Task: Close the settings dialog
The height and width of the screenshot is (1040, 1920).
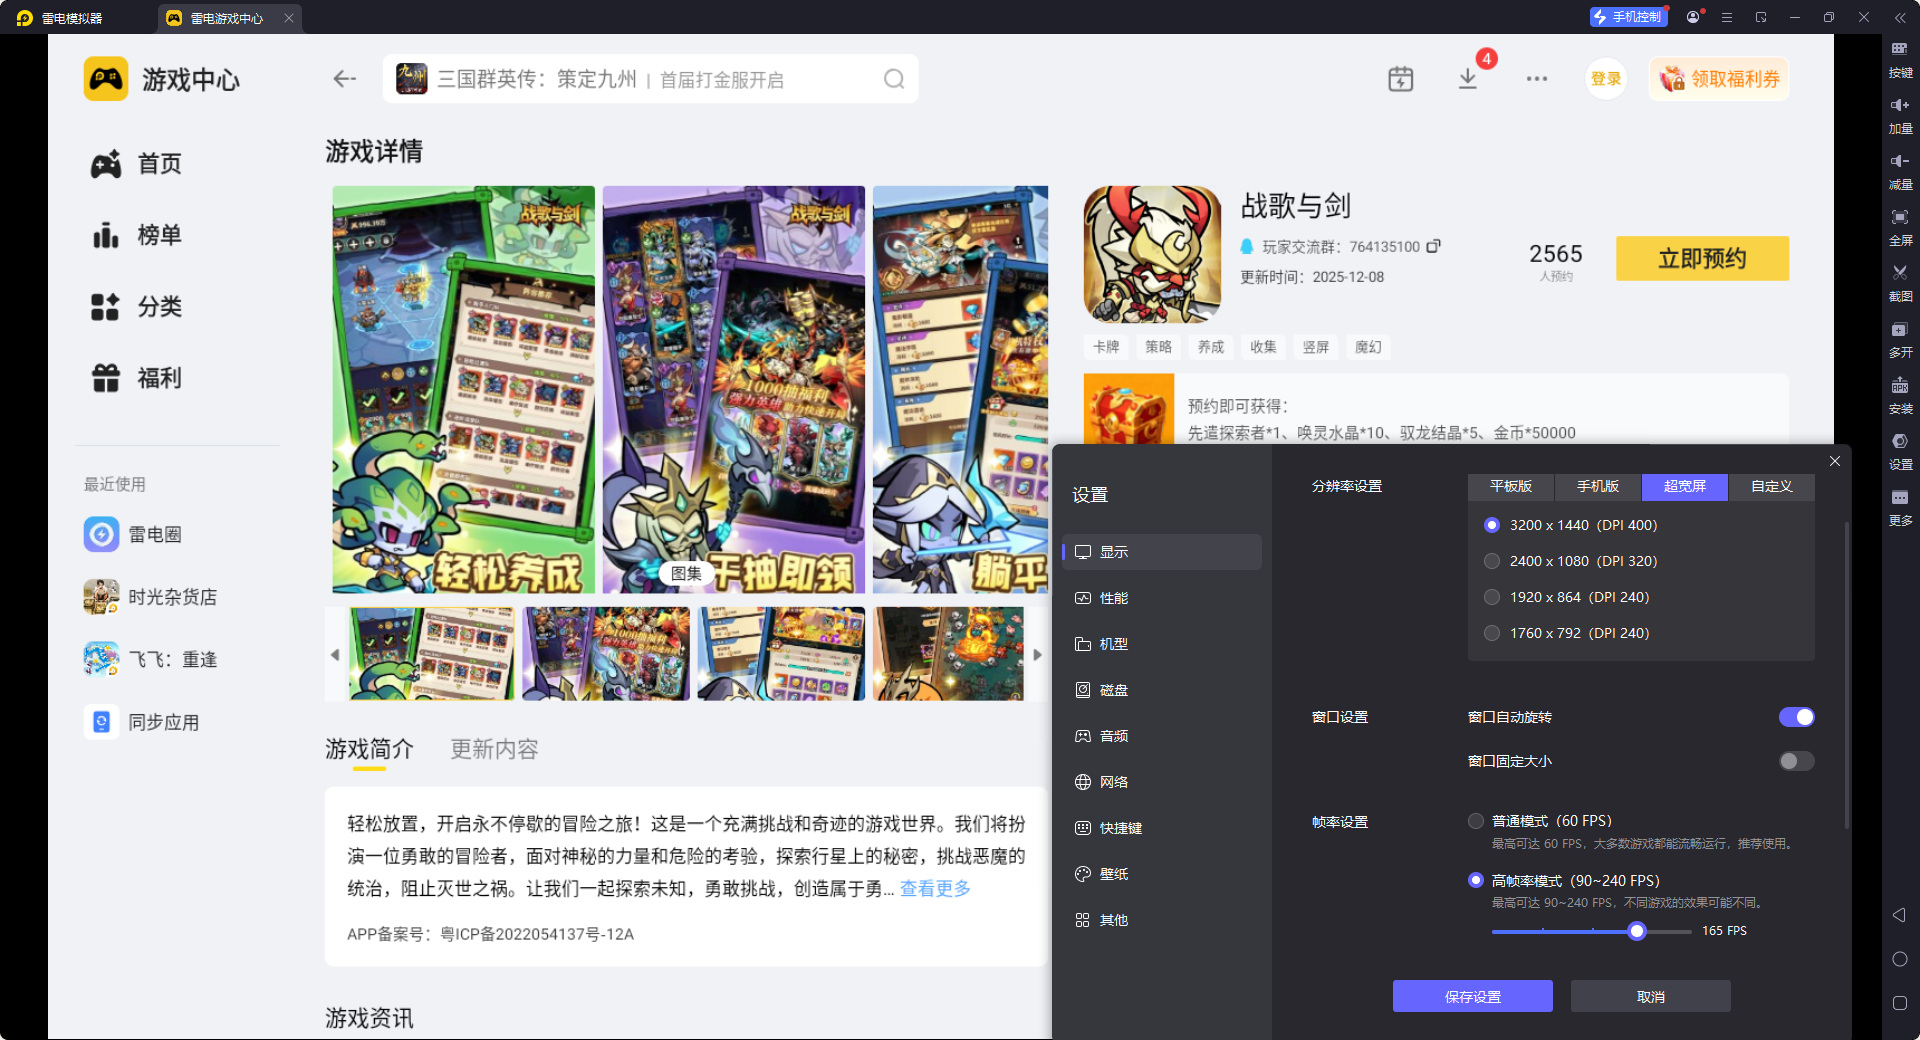Action: coord(1835,461)
